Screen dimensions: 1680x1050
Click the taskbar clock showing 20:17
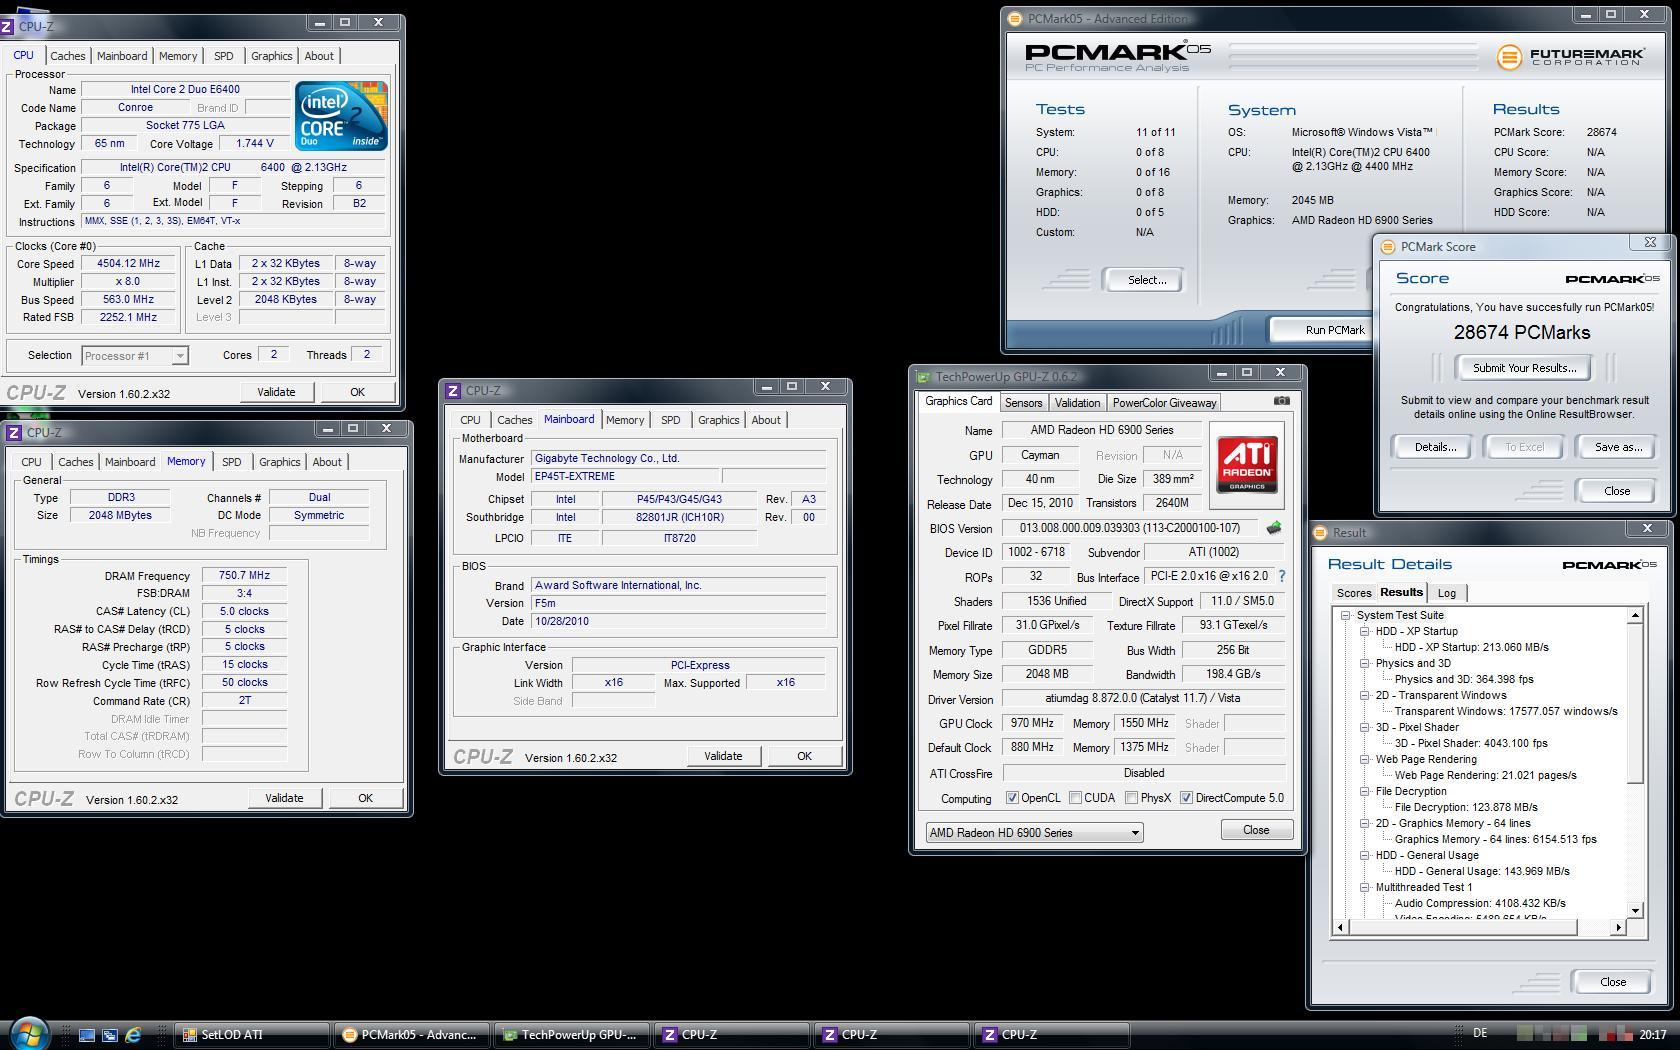coord(1653,1035)
